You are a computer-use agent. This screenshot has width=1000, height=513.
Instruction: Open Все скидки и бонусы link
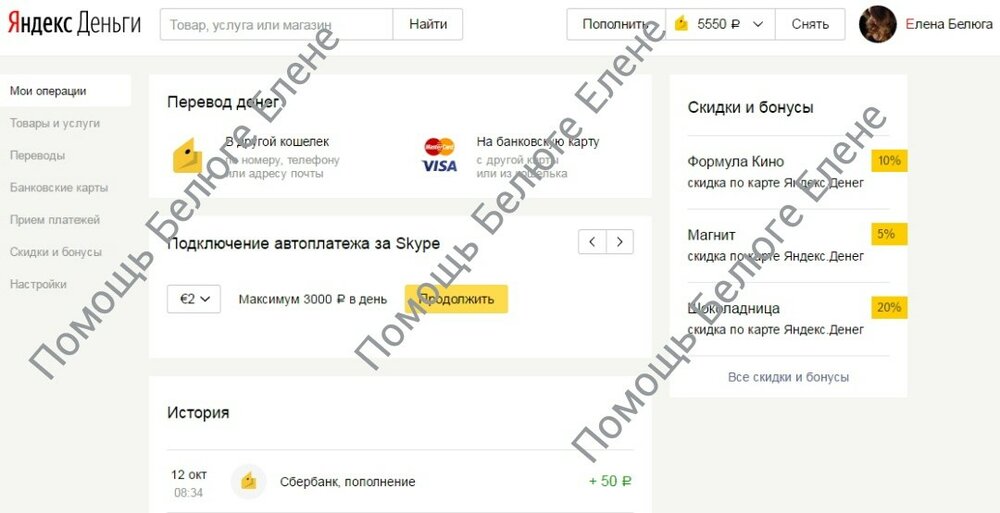click(x=788, y=377)
